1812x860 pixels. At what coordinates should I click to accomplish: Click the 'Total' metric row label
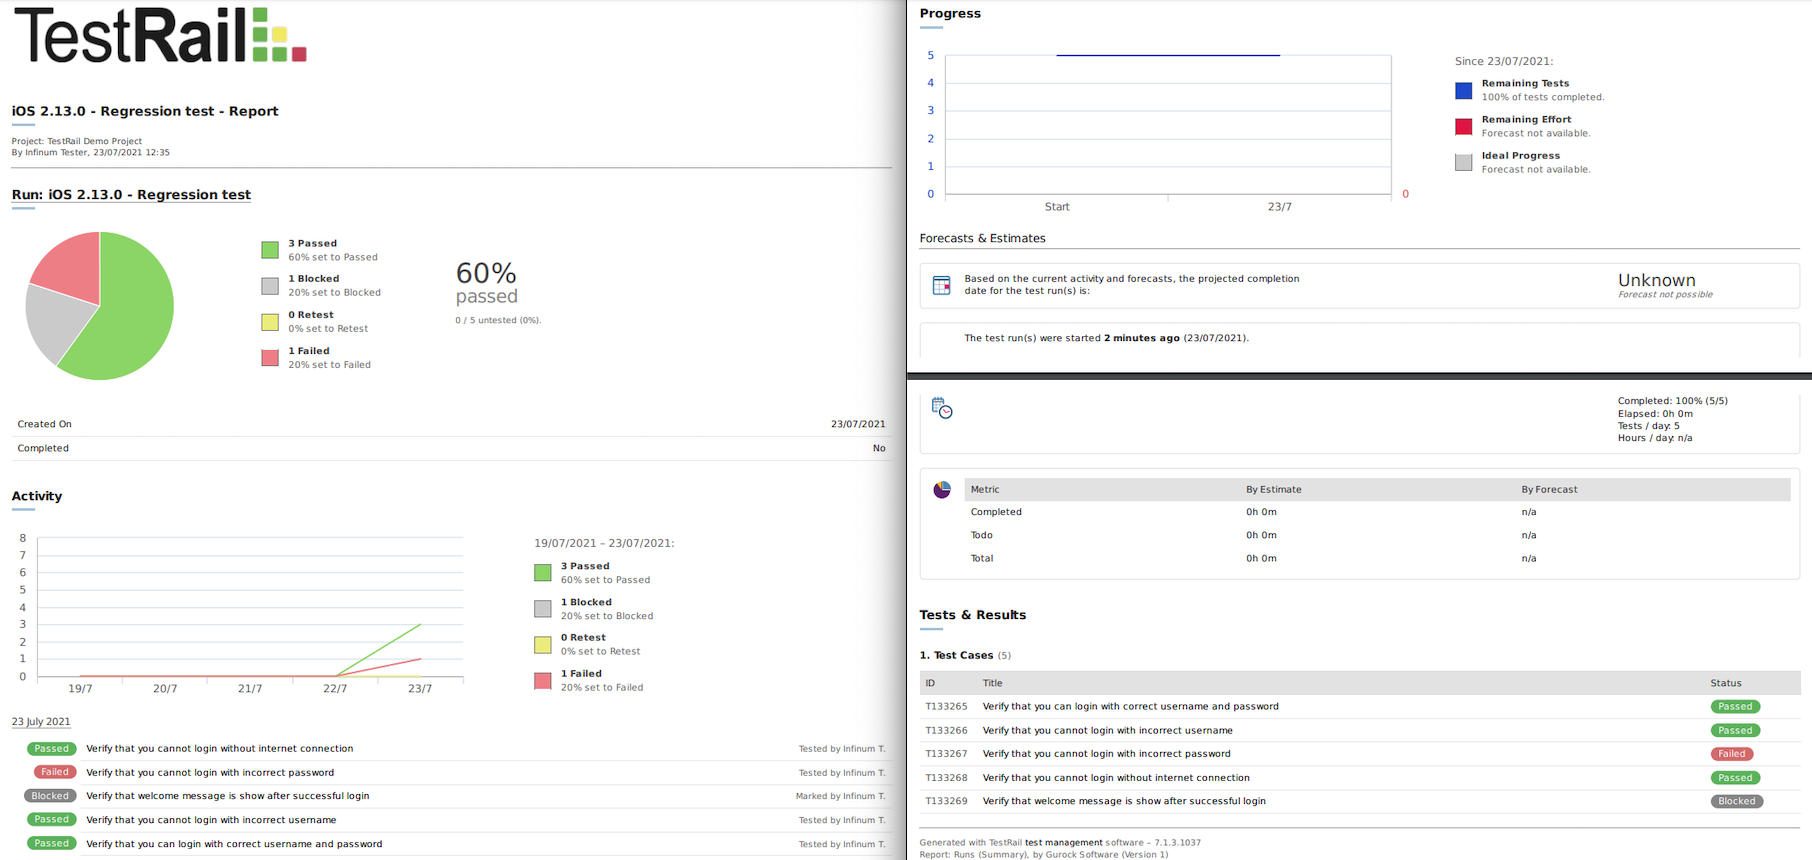pos(982,559)
